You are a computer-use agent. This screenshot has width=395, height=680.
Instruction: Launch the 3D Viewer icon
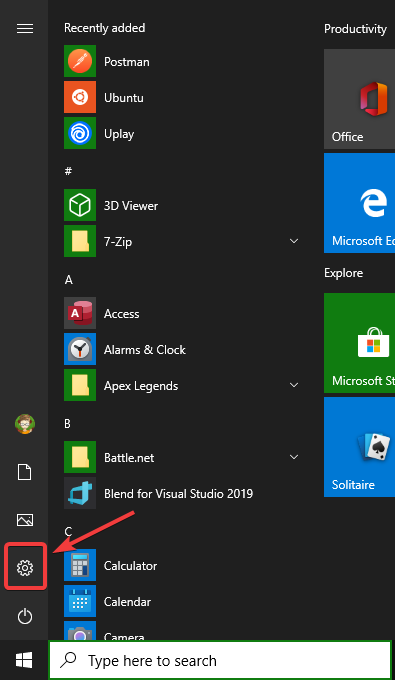point(80,205)
